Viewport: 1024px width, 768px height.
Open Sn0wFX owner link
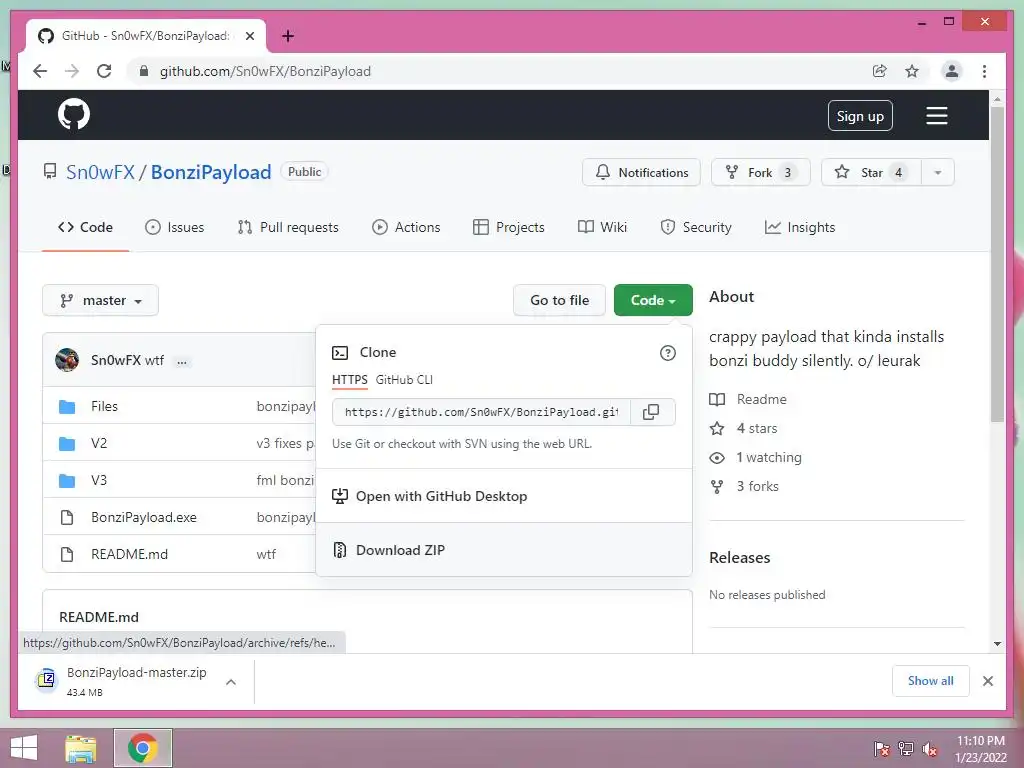100,172
